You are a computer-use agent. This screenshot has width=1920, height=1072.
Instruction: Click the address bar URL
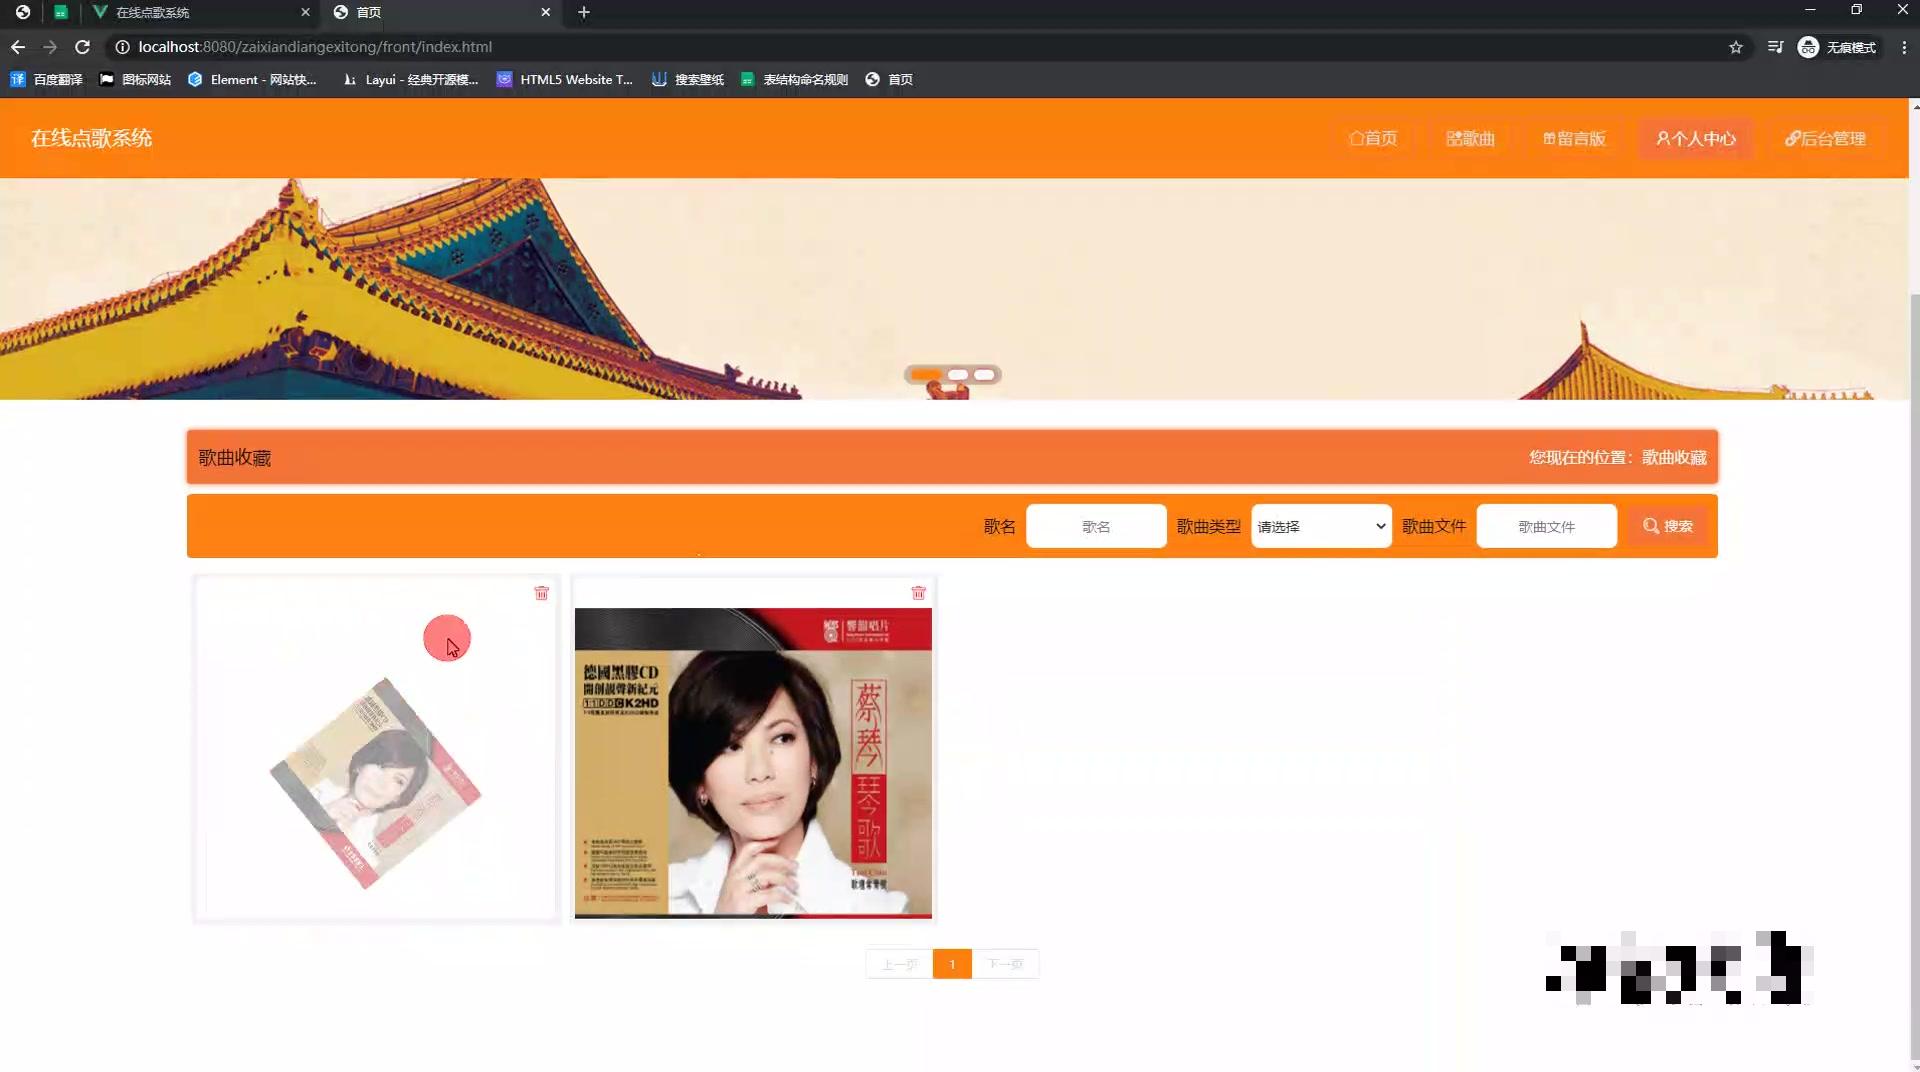click(x=315, y=47)
